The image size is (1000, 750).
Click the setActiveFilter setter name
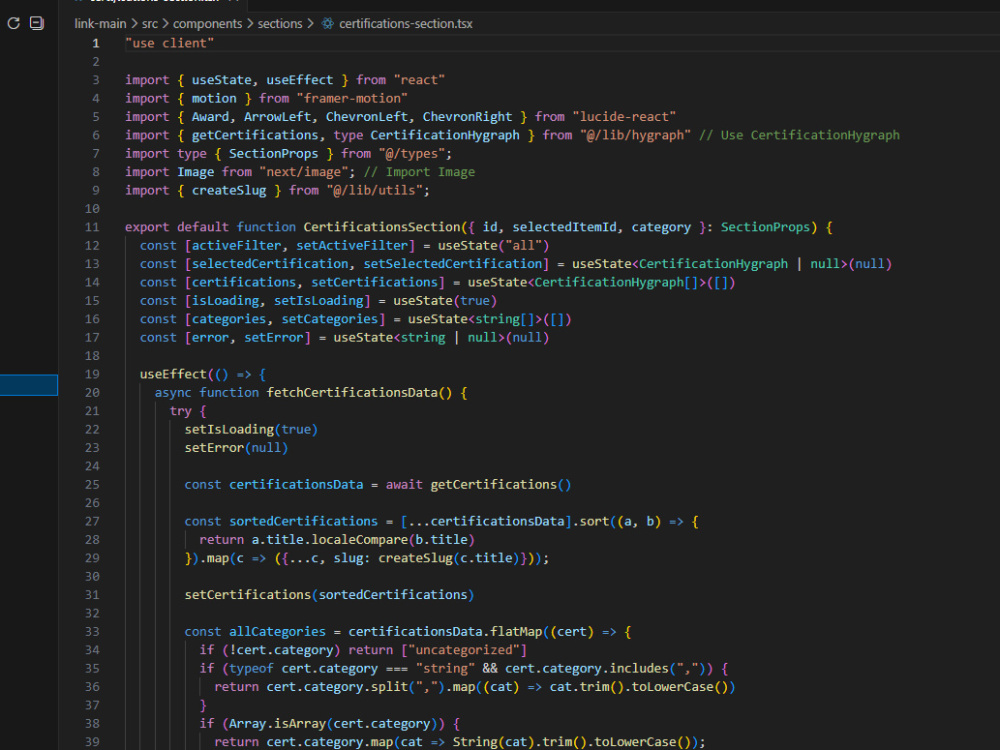tap(352, 246)
